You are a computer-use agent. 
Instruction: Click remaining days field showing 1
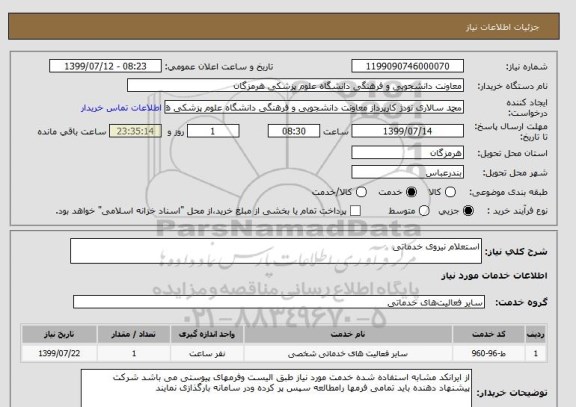click(213, 131)
